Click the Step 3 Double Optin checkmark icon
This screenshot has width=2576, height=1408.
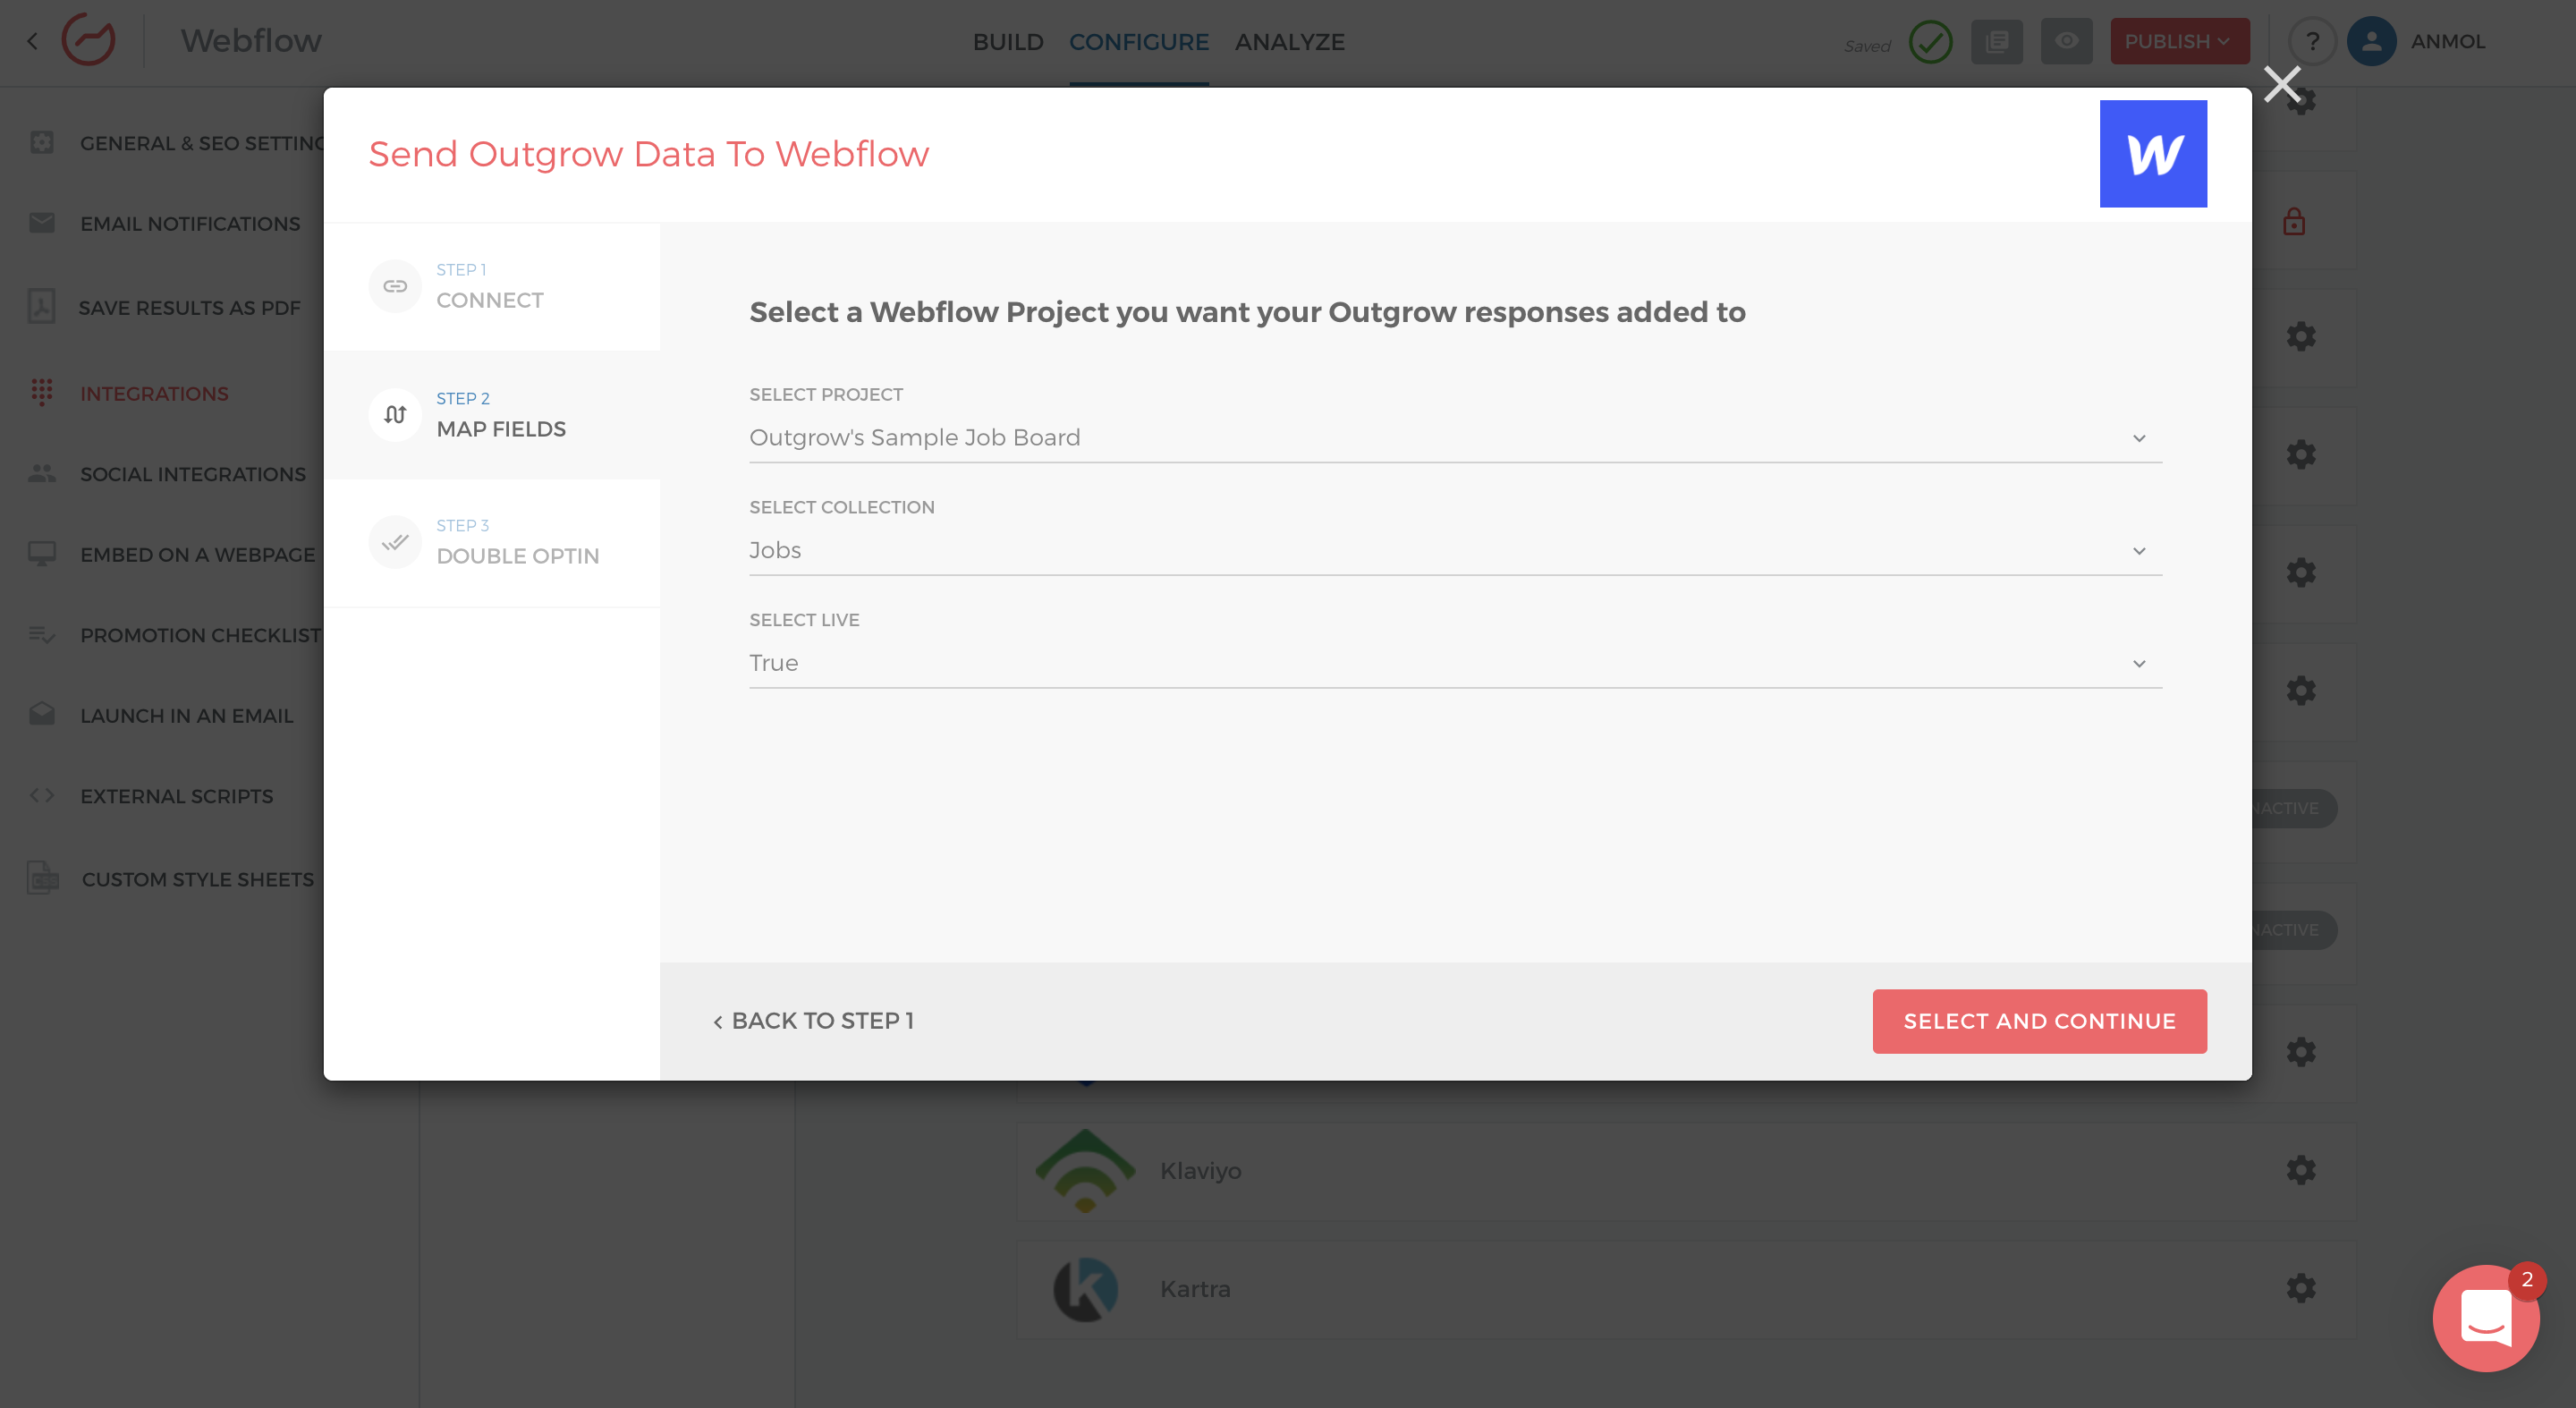coord(395,541)
